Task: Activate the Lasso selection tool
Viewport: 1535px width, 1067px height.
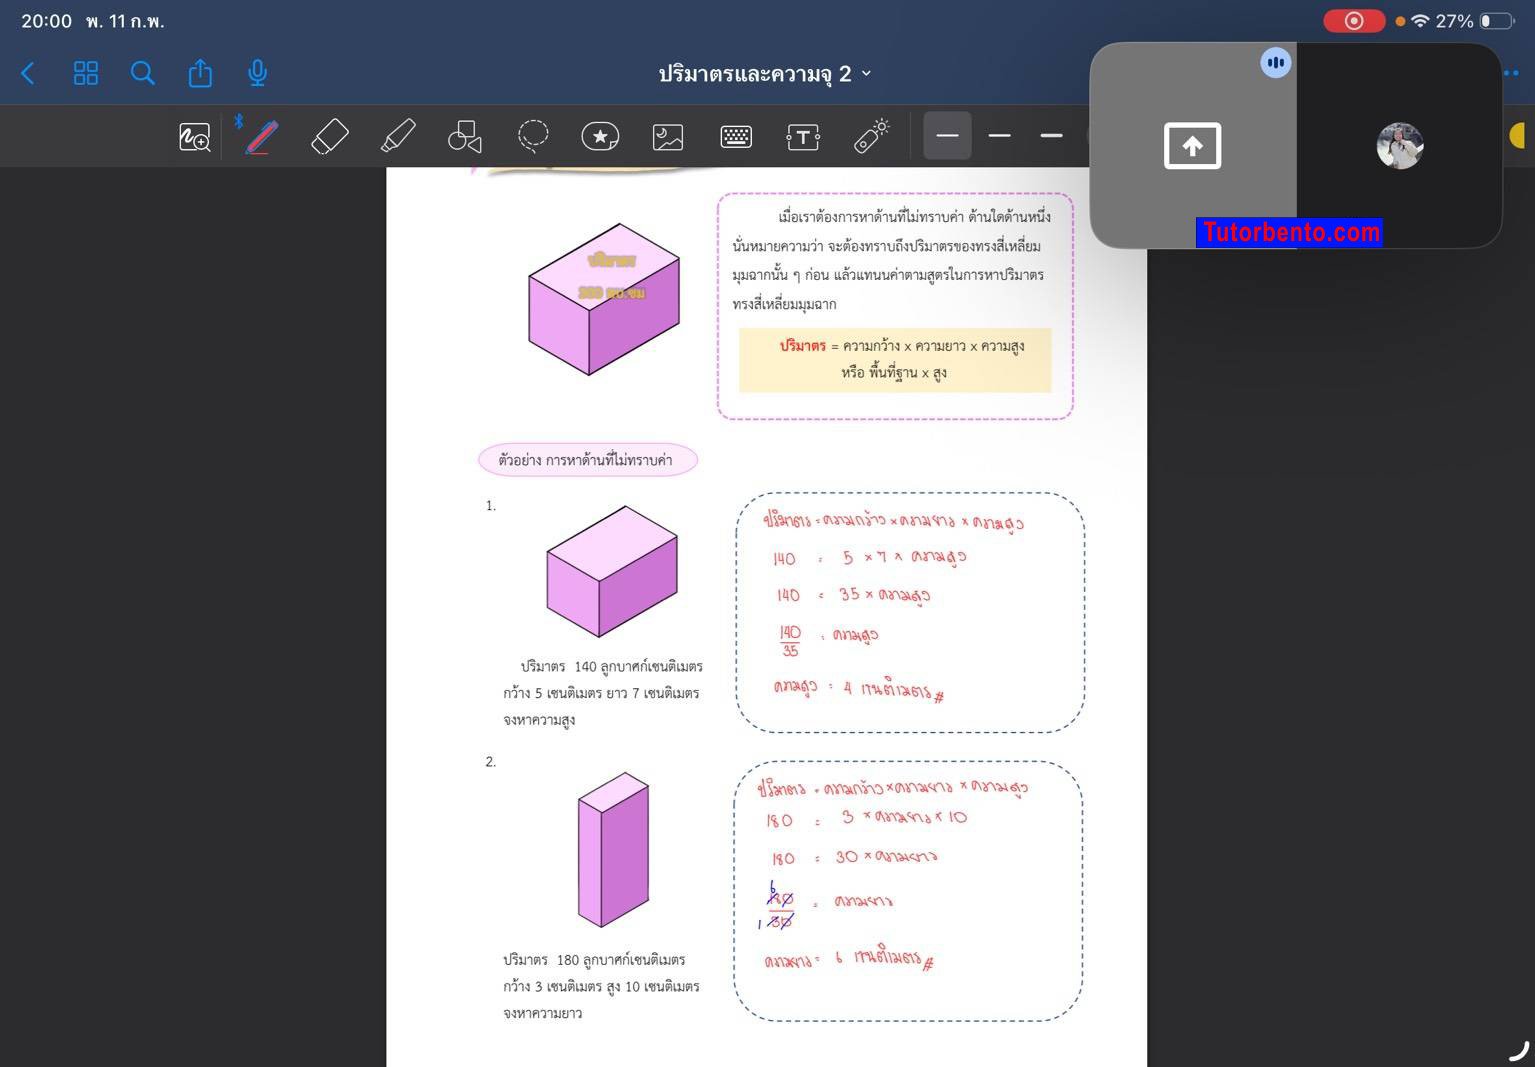Action: pos(534,136)
